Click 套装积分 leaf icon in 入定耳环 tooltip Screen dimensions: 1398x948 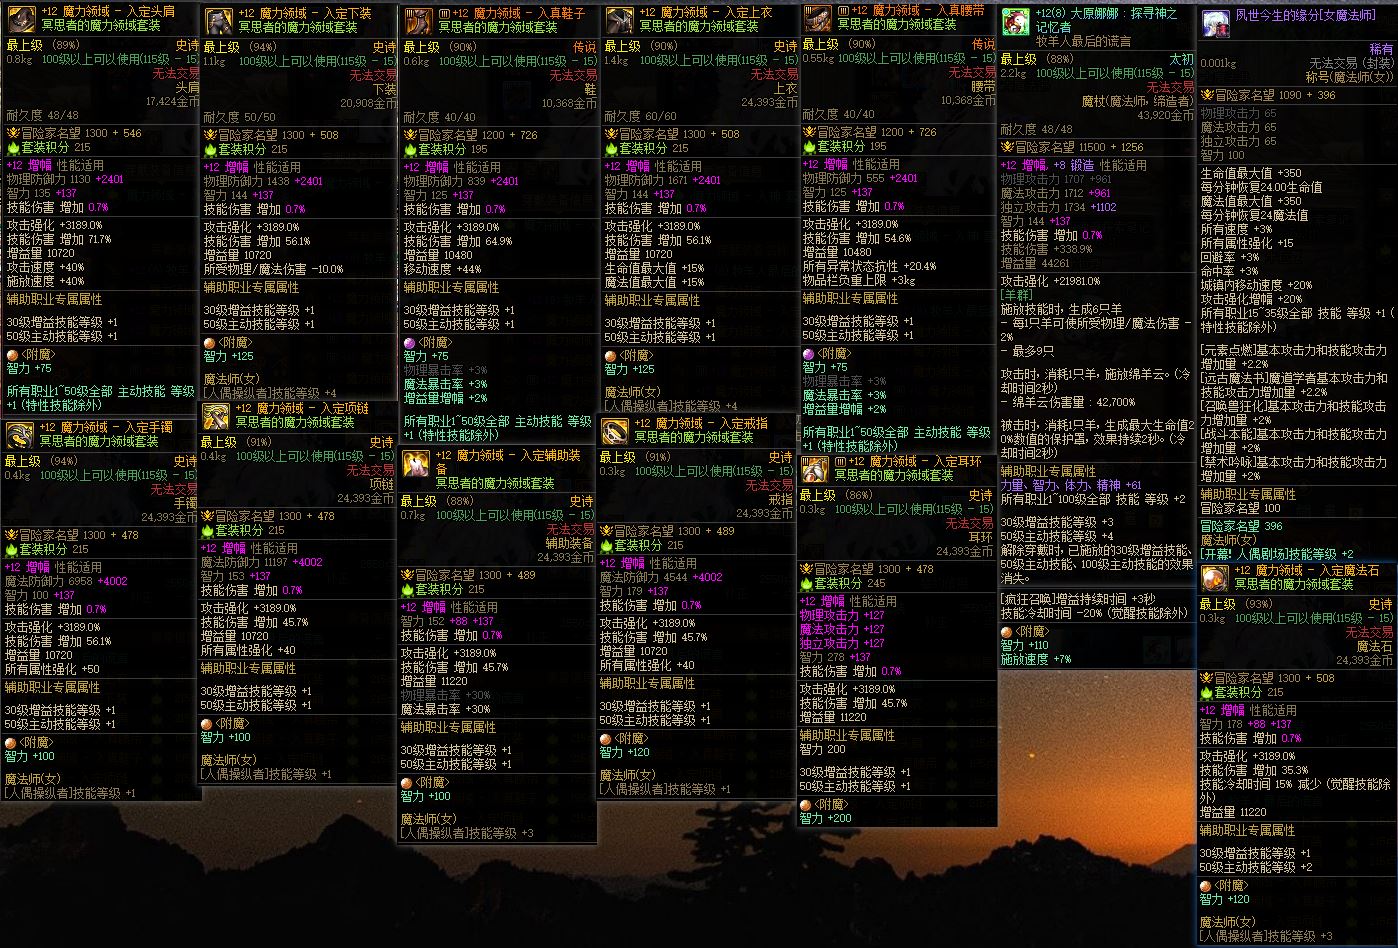point(806,583)
